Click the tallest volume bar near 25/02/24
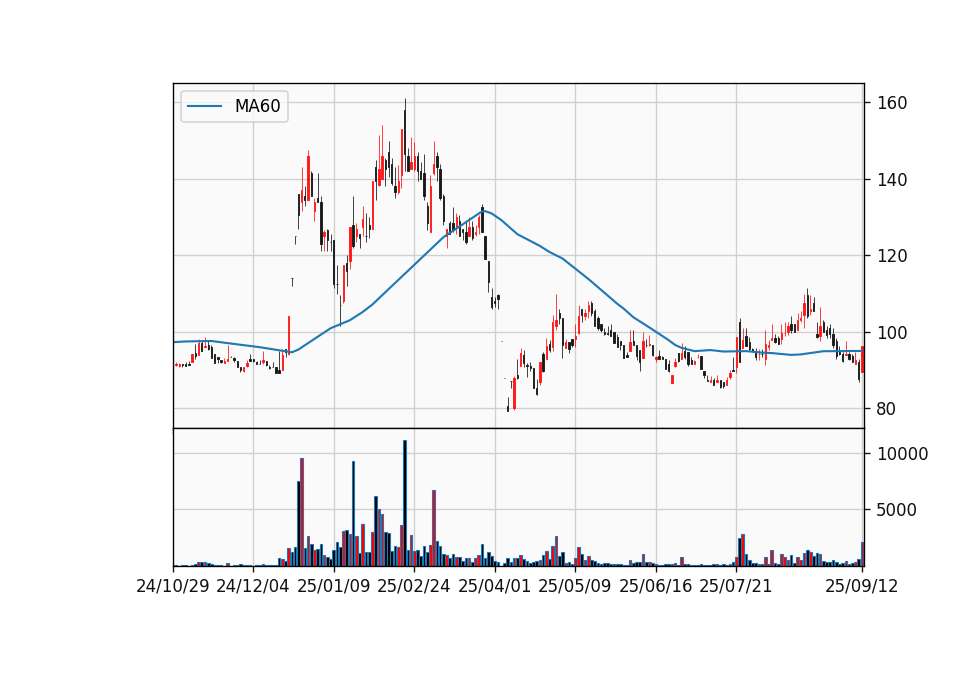 coord(405,503)
